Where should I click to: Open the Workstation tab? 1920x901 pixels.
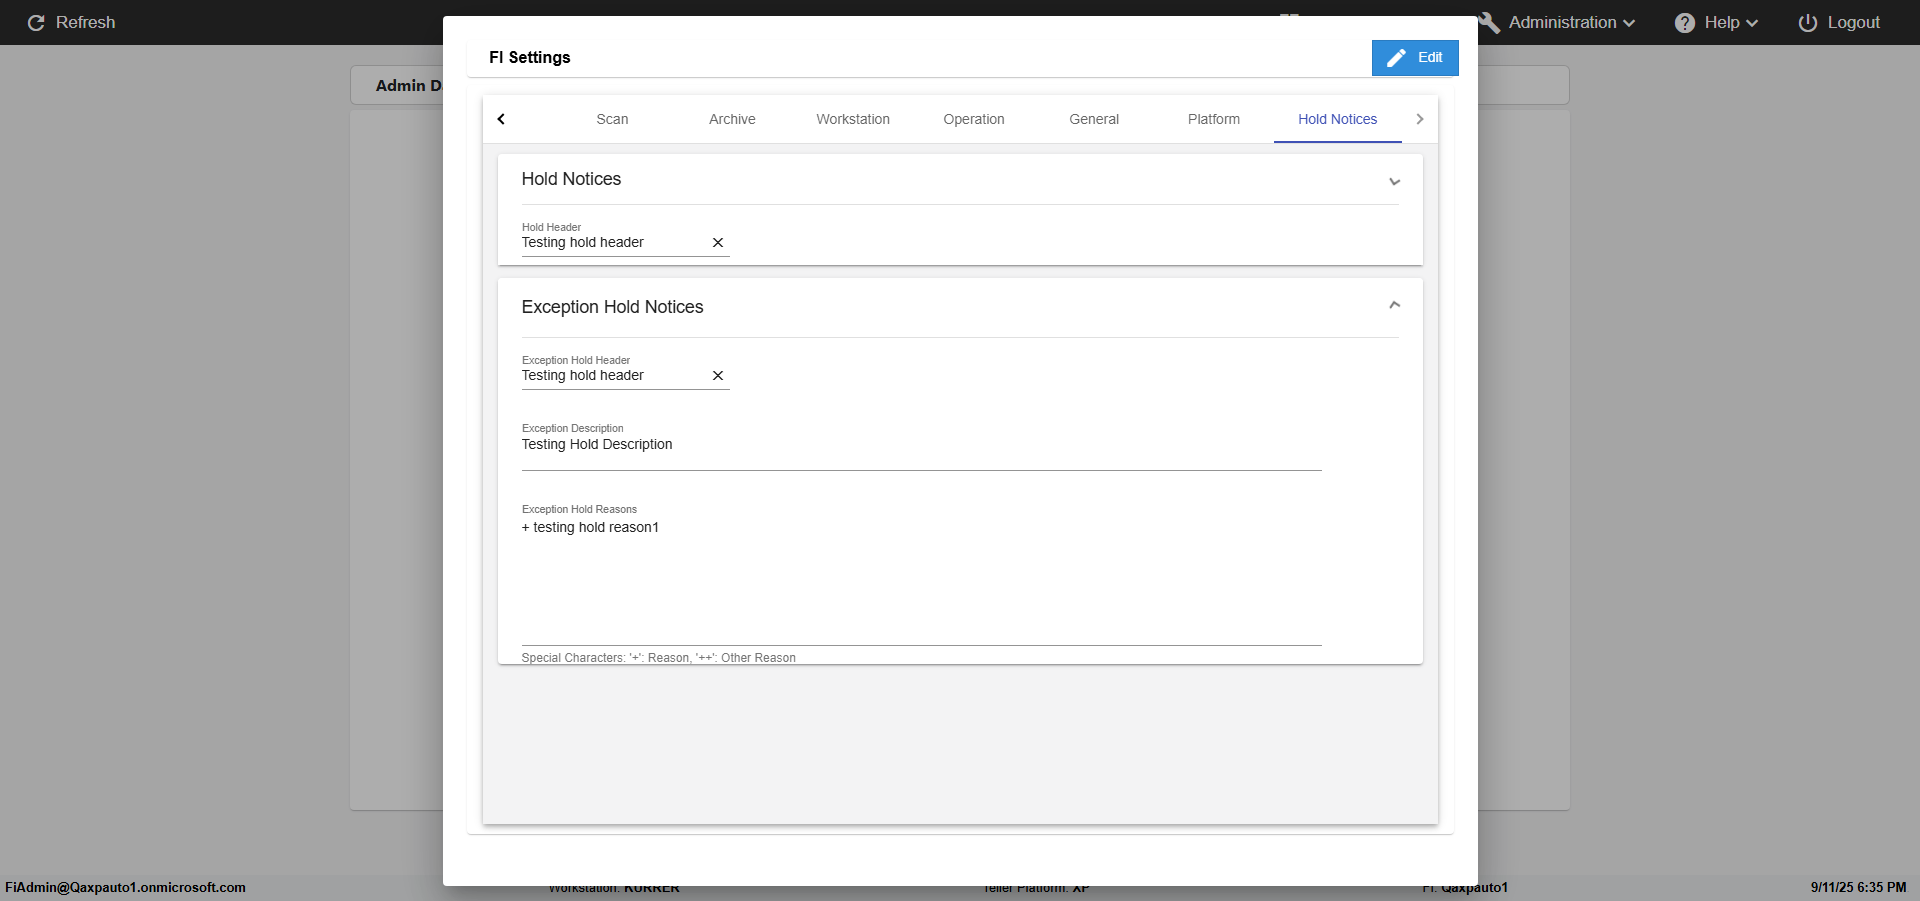click(x=852, y=119)
